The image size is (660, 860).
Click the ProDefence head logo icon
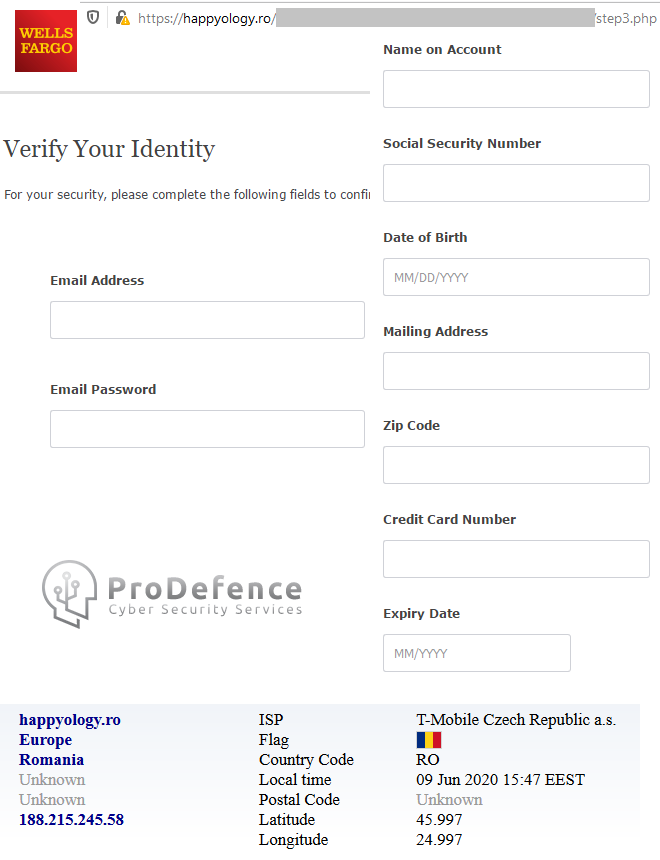[x=70, y=593]
